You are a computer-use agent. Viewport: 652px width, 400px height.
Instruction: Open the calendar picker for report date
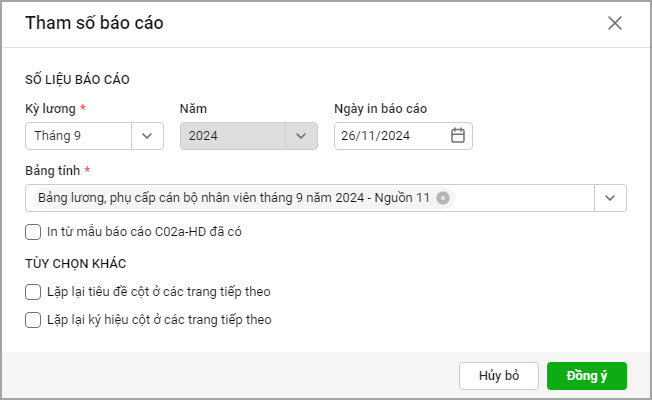point(458,135)
